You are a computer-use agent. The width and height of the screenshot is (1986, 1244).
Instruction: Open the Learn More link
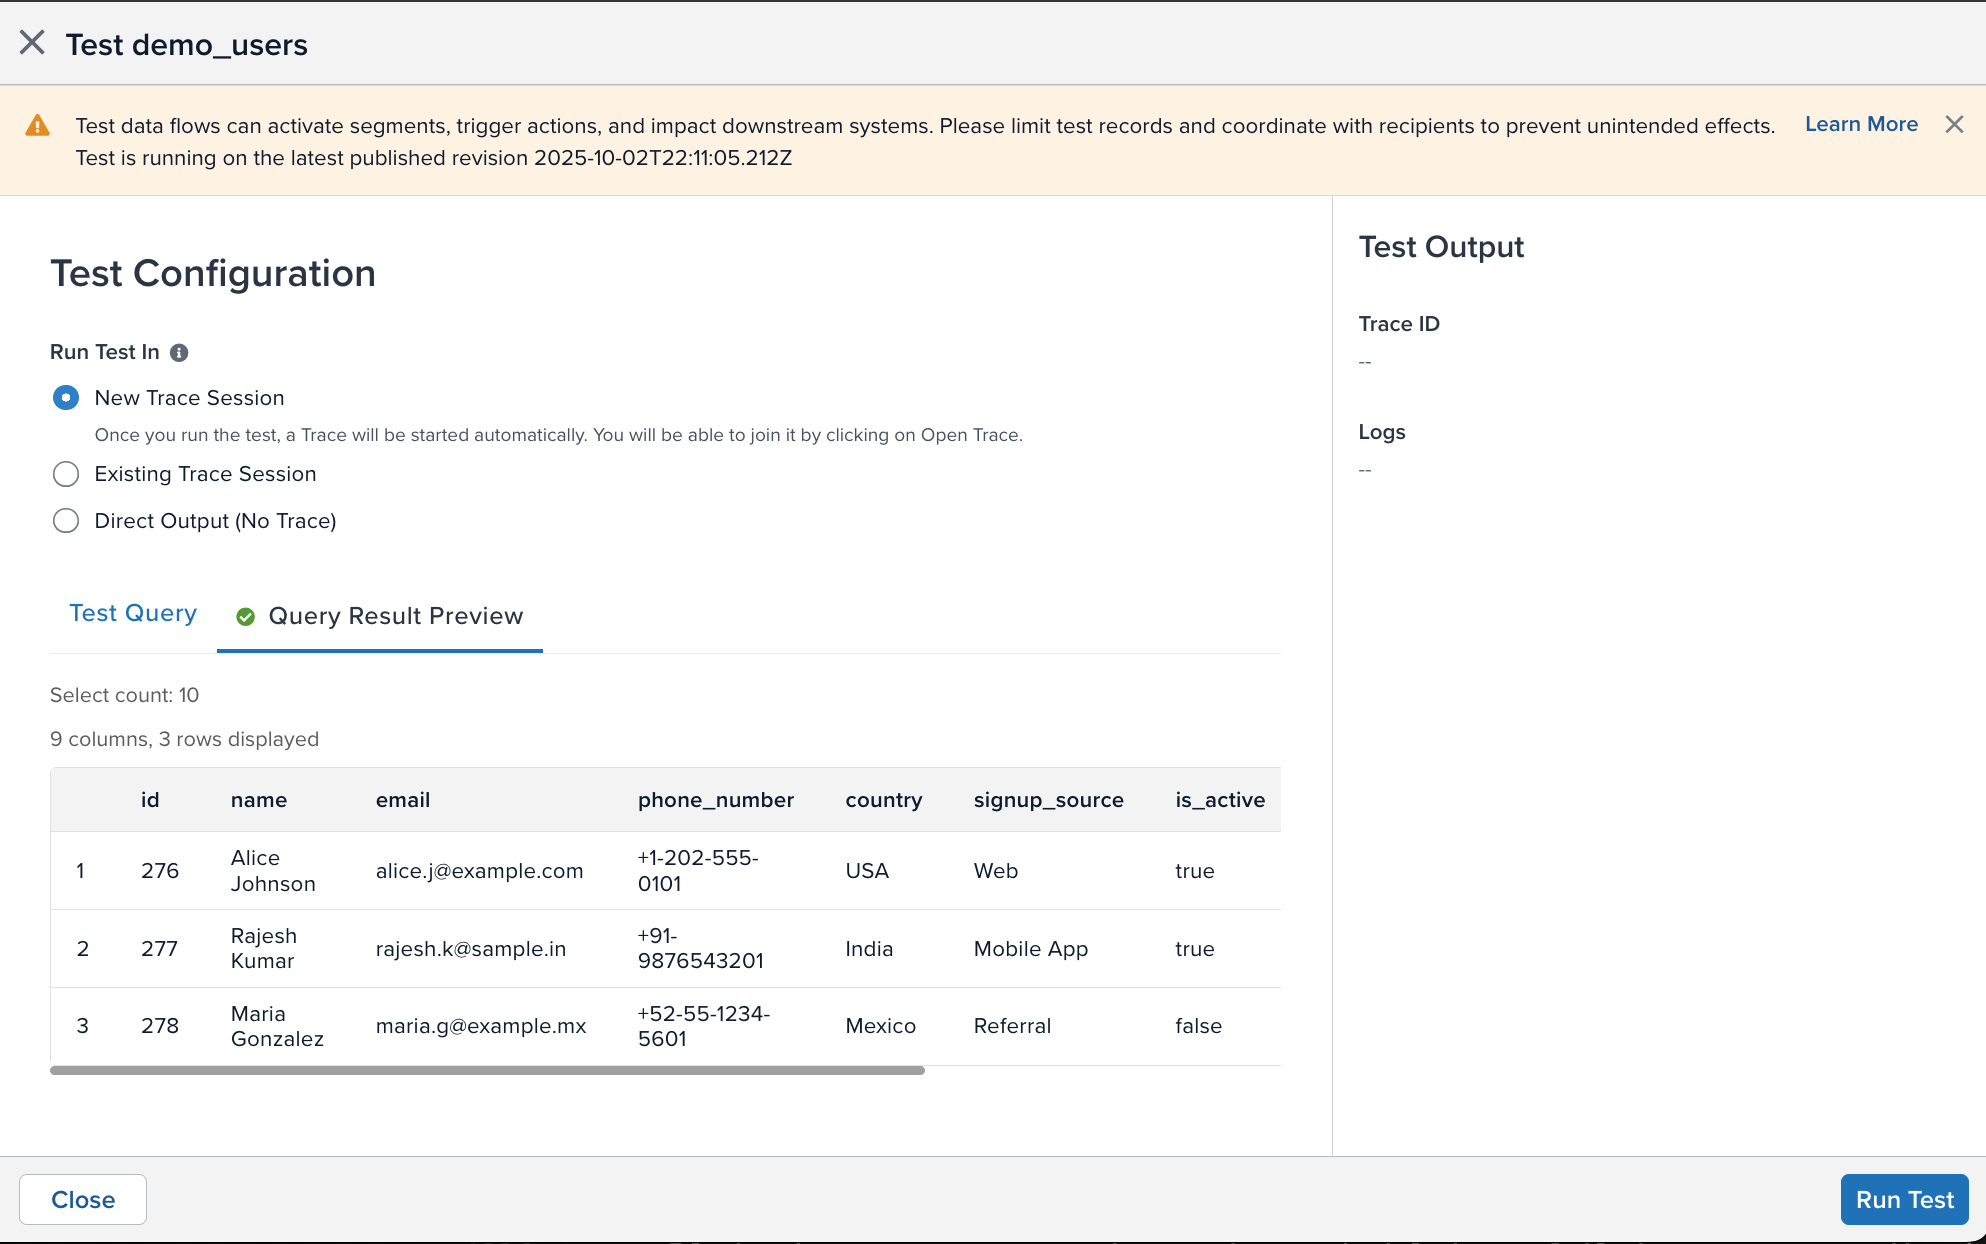click(x=1860, y=124)
